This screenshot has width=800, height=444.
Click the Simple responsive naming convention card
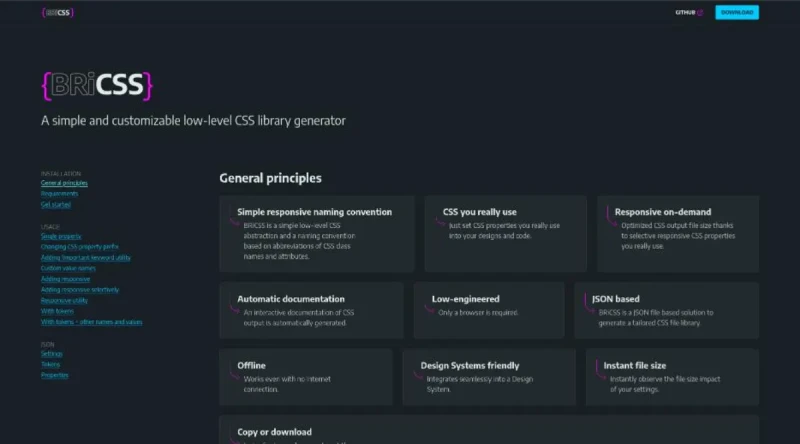click(314, 234)
